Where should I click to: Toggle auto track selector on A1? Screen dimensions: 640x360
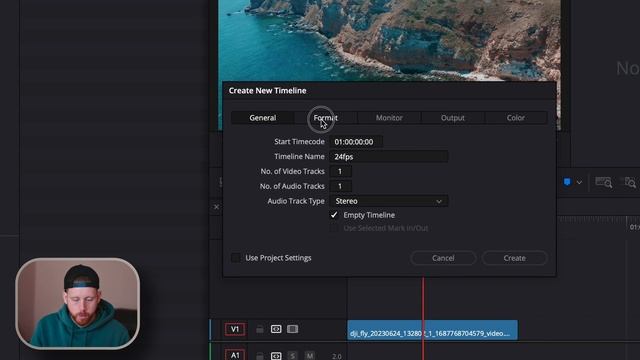pos(276,356)
